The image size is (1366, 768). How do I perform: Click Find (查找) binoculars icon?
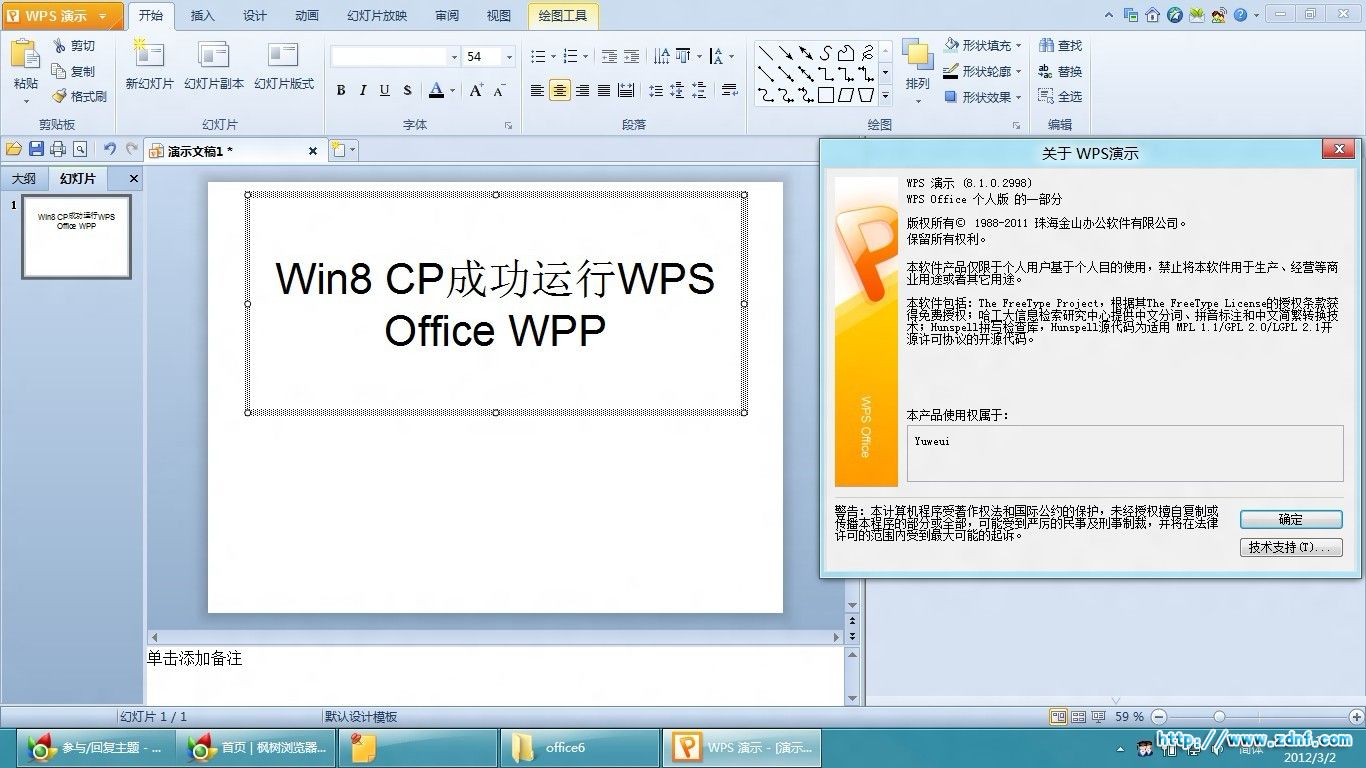pos(1060,46)
